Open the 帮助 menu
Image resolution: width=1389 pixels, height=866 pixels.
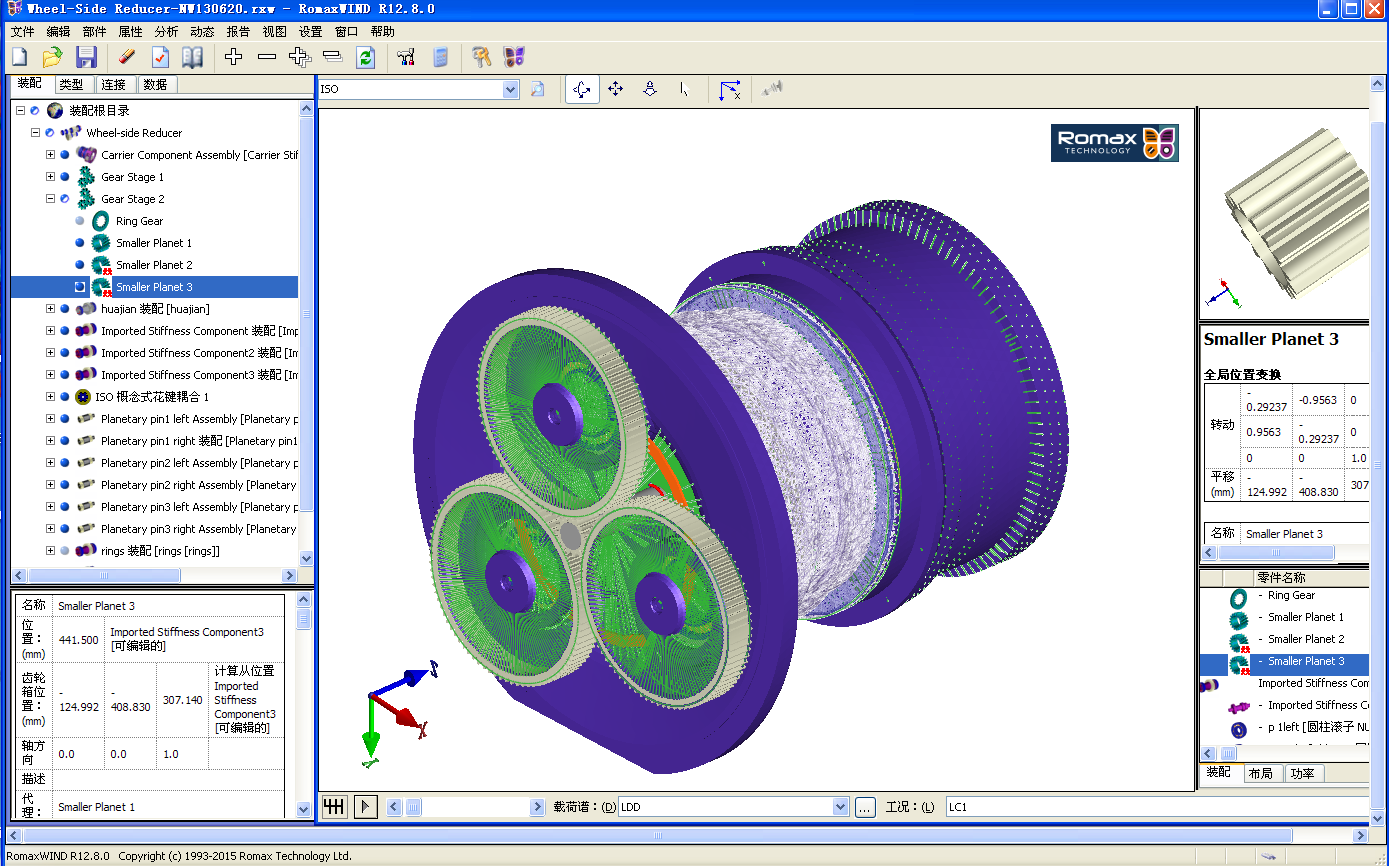[x=382, y=32]
